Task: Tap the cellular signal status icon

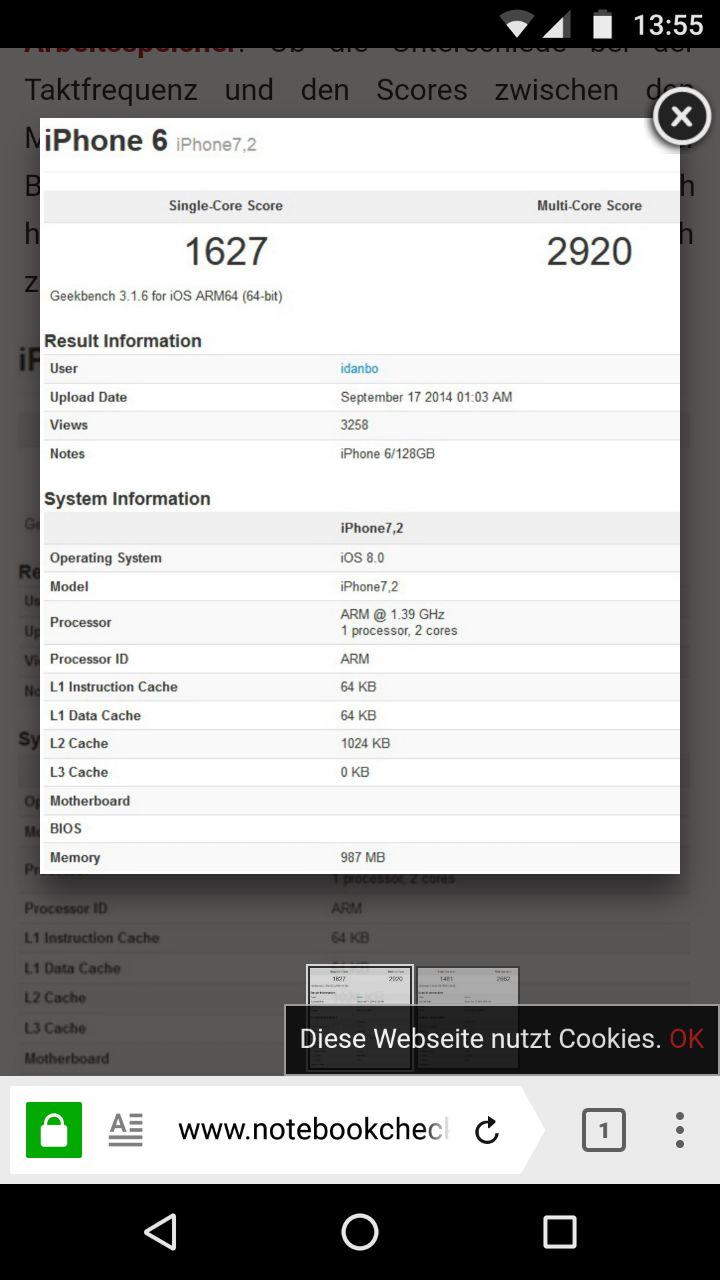Action: [x=557, y=24]
